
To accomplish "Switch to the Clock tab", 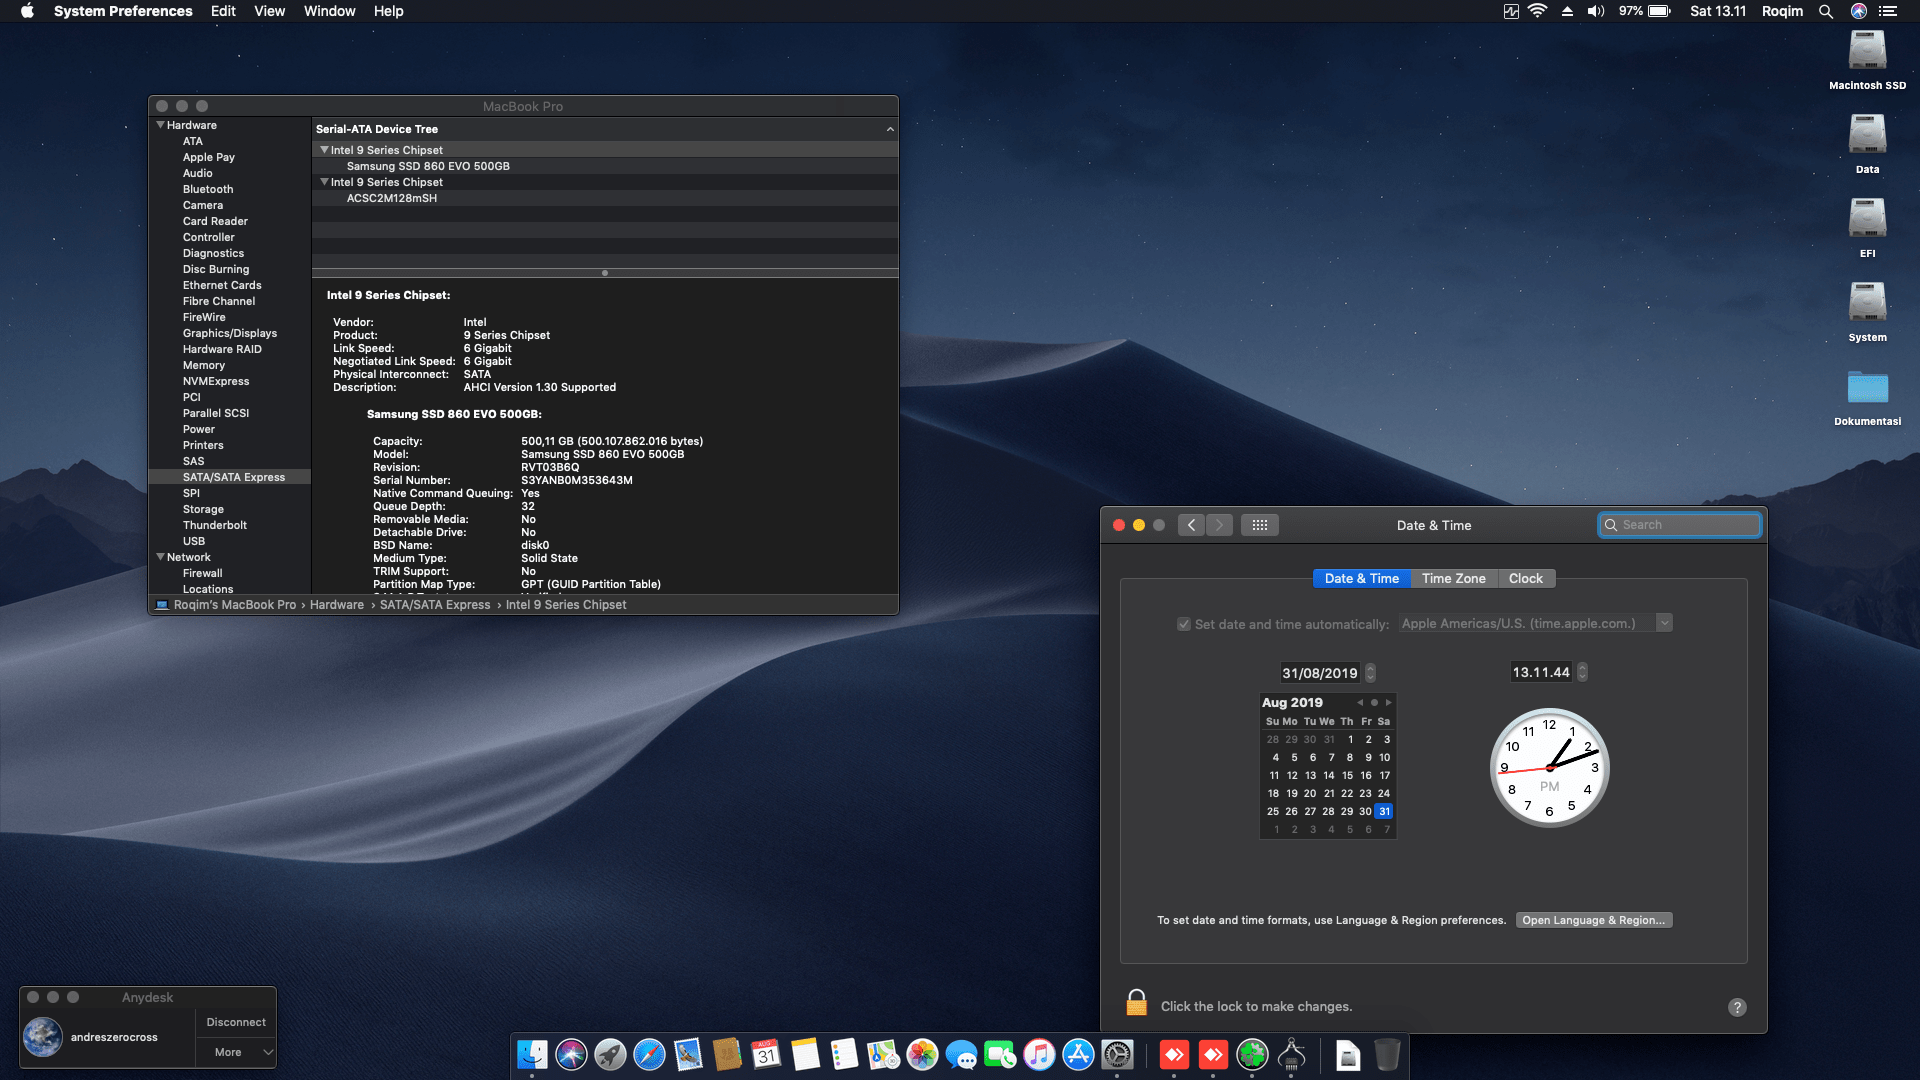I will pyautogui.click(x=1526, y=578).
